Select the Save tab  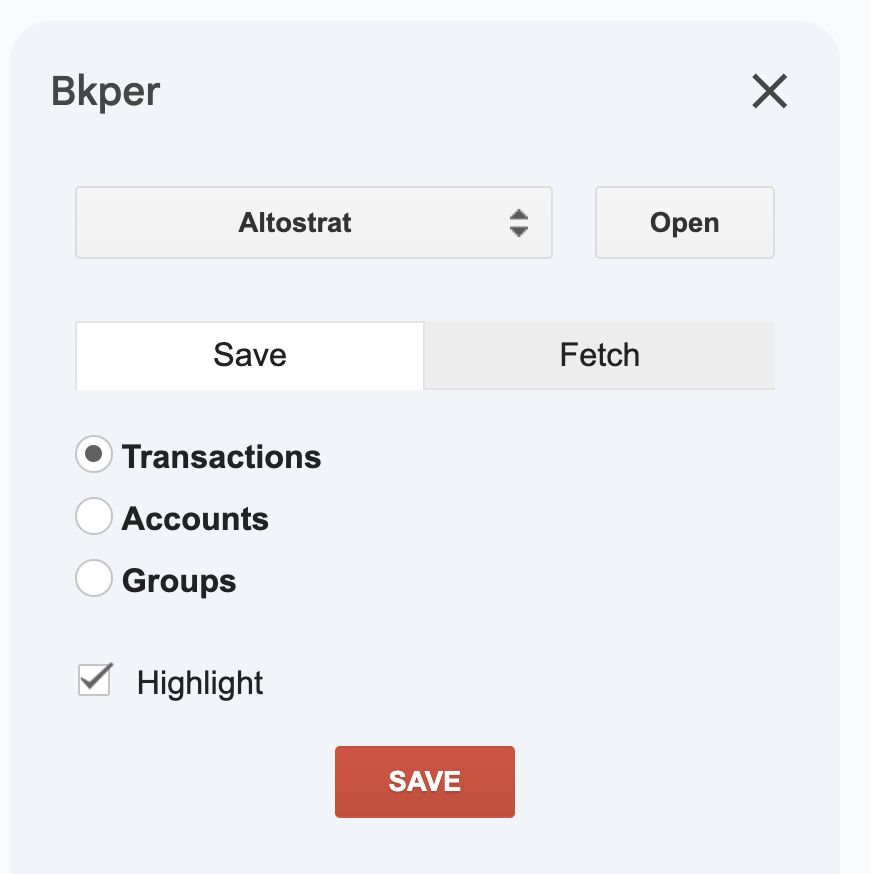point(249,355)
